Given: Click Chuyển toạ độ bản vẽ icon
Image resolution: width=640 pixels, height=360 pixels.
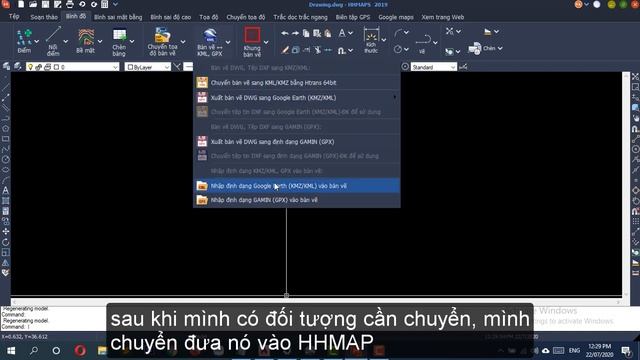Looking at the screenshot, I should coord(162,35).
